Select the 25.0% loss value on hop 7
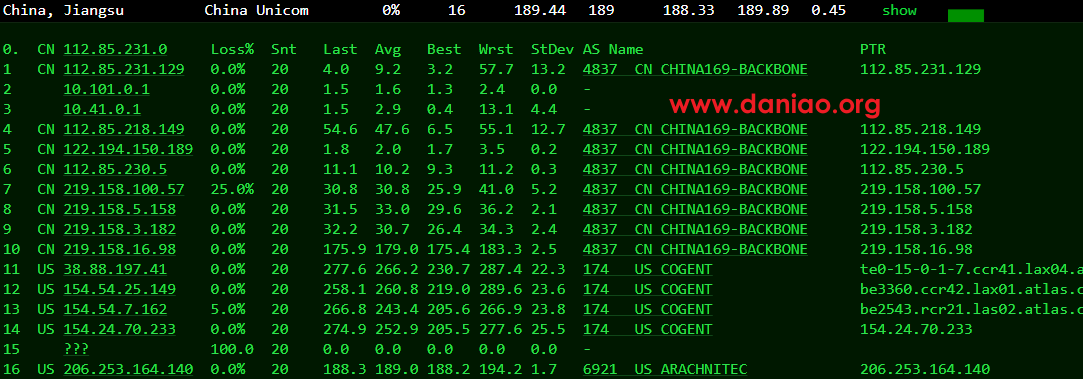 point(232,190)
